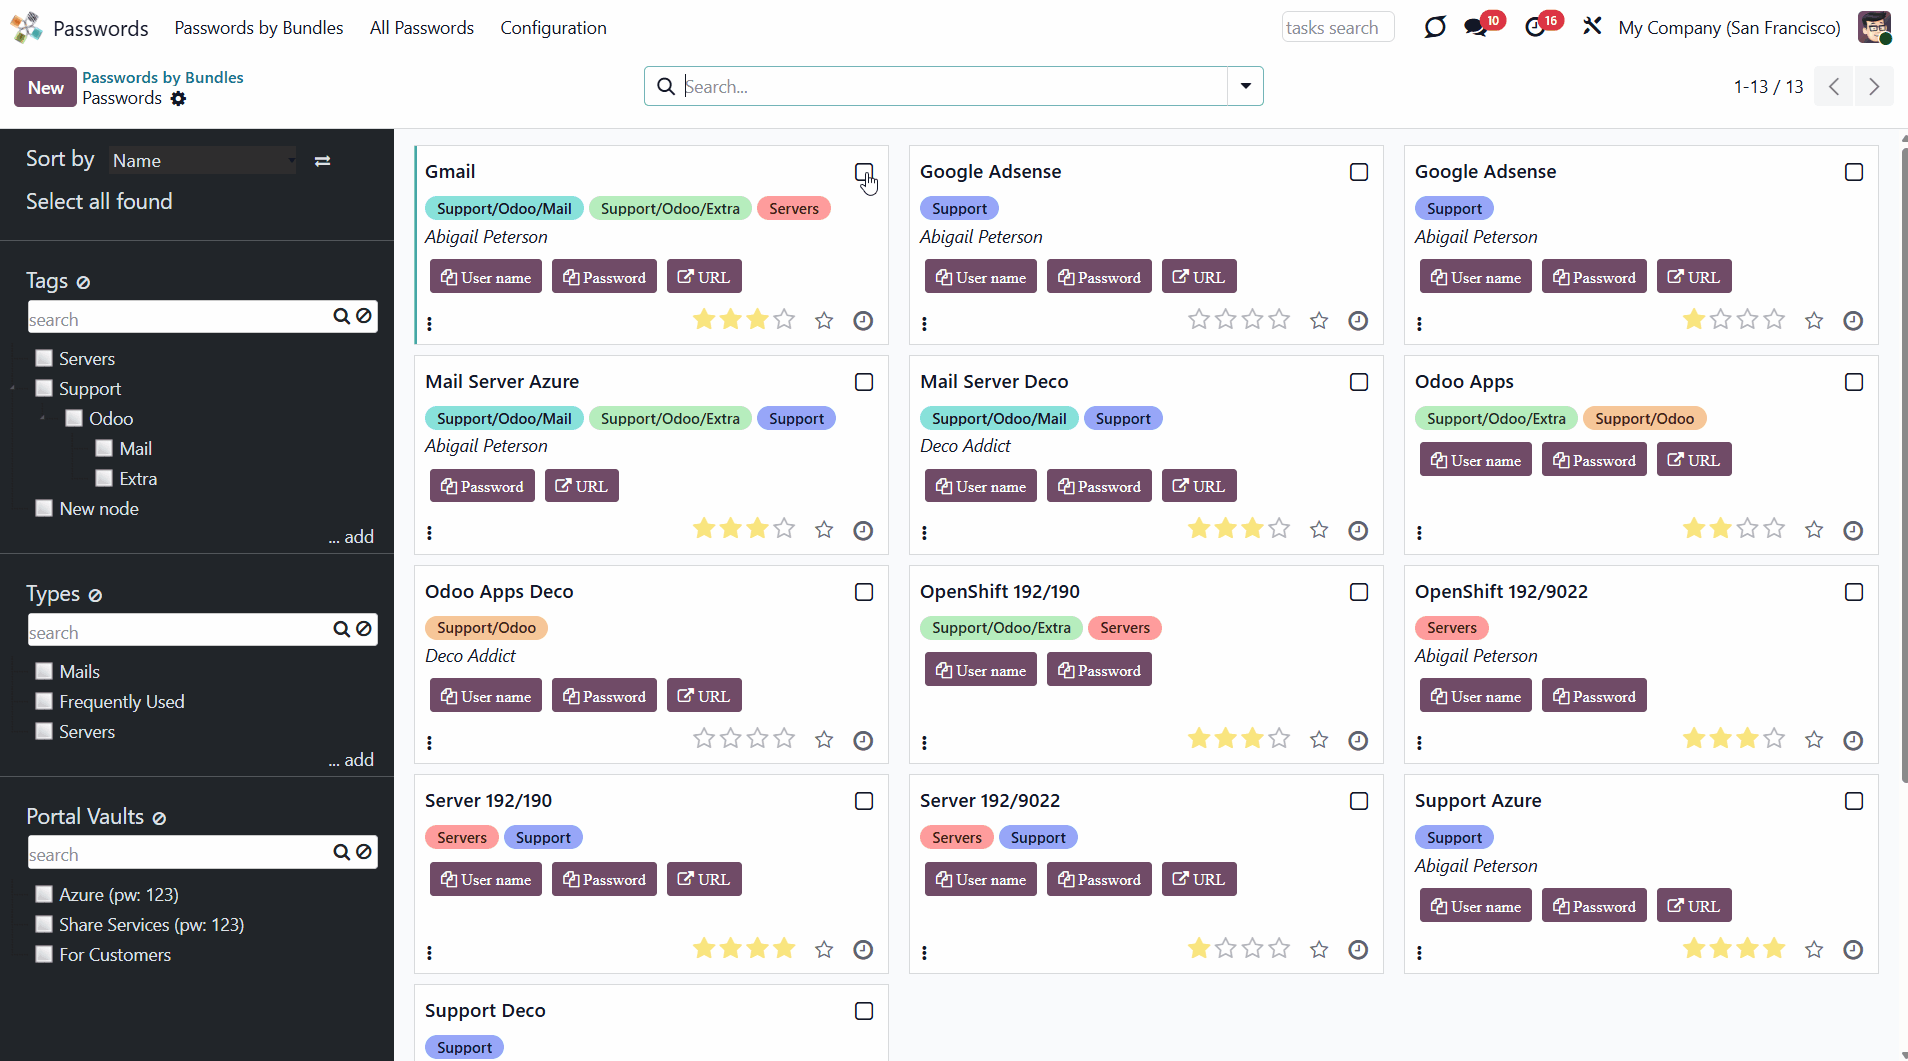Open three-dot menu on Gmail card

tap(430, 323)
